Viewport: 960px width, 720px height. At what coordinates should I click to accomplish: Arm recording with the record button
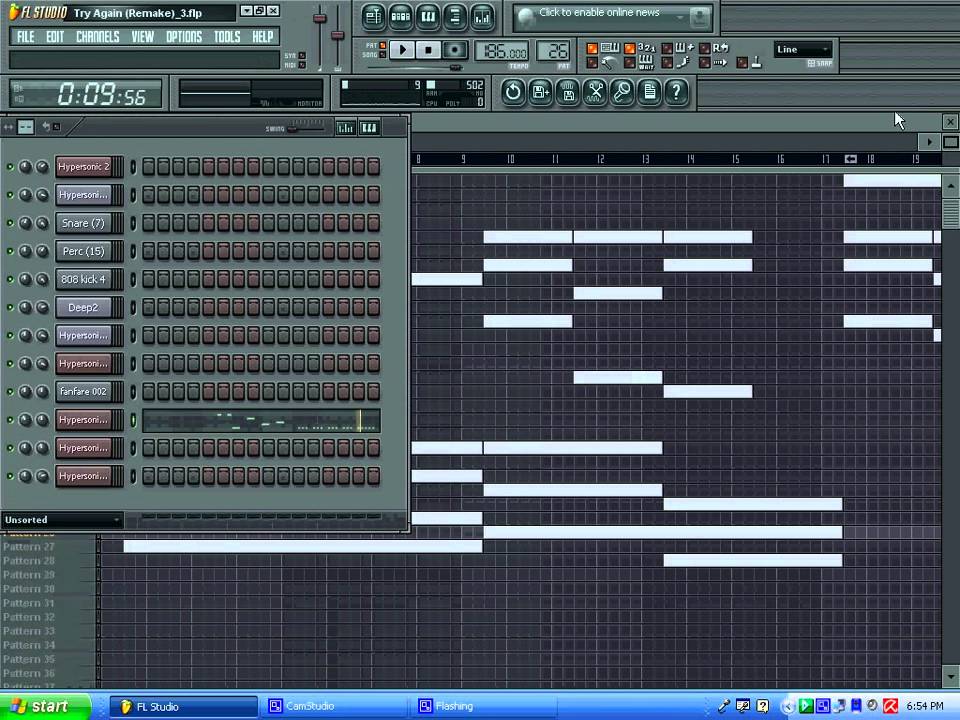(x=455, y=50)
